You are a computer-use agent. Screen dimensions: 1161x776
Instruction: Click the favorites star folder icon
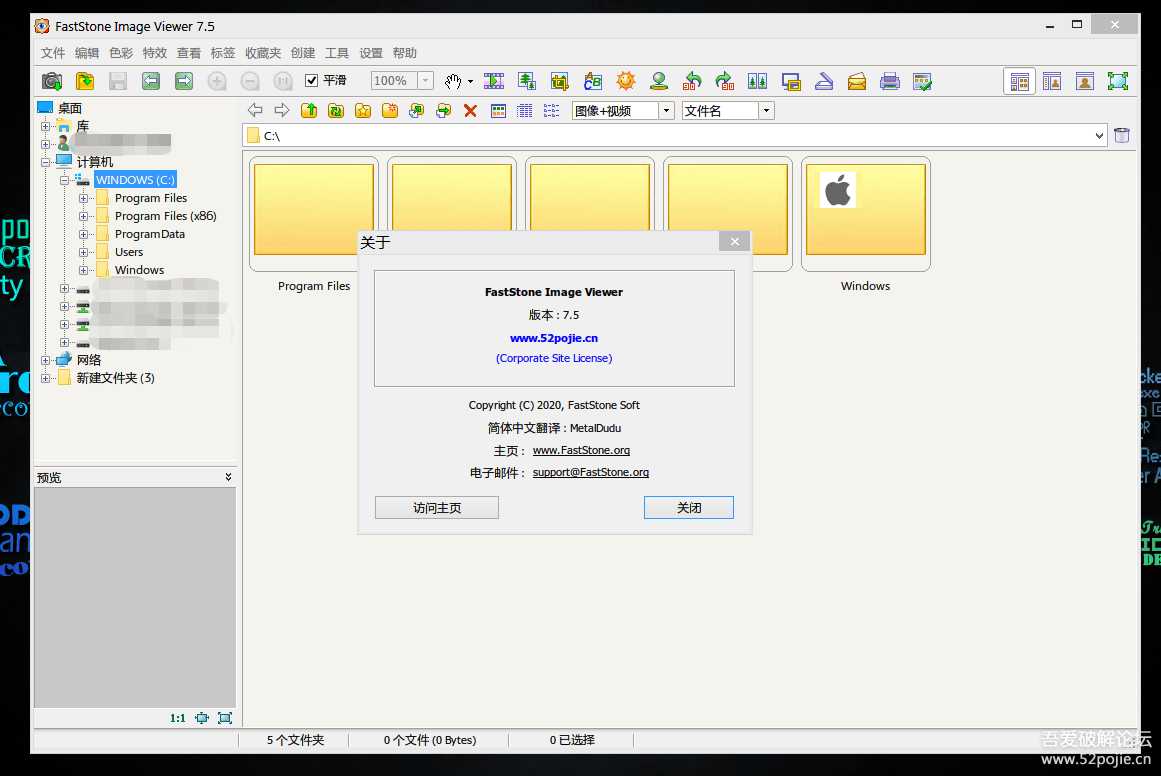click(363, 111)
